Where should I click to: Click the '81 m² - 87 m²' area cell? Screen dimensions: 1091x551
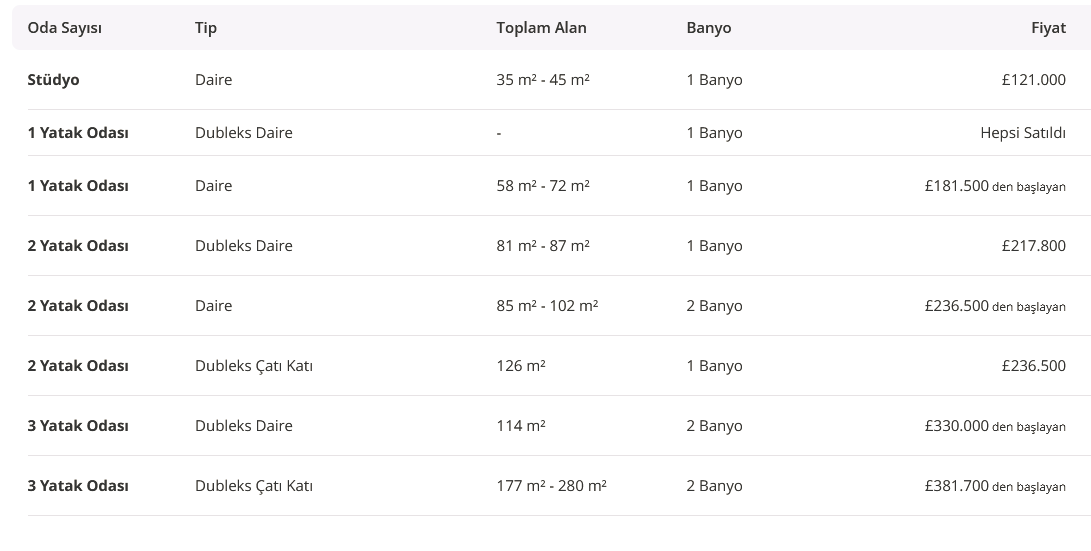tap(543, 246)
